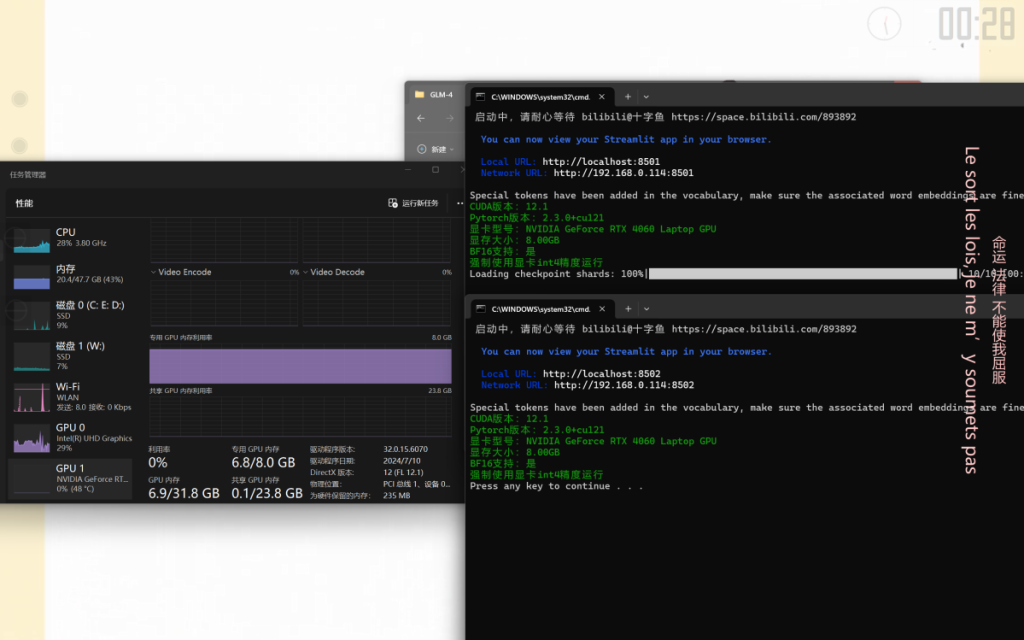This screenshot has height=640, width=1024.
Task: Close the upper cmd.exe tab
Action: (603, 97)
